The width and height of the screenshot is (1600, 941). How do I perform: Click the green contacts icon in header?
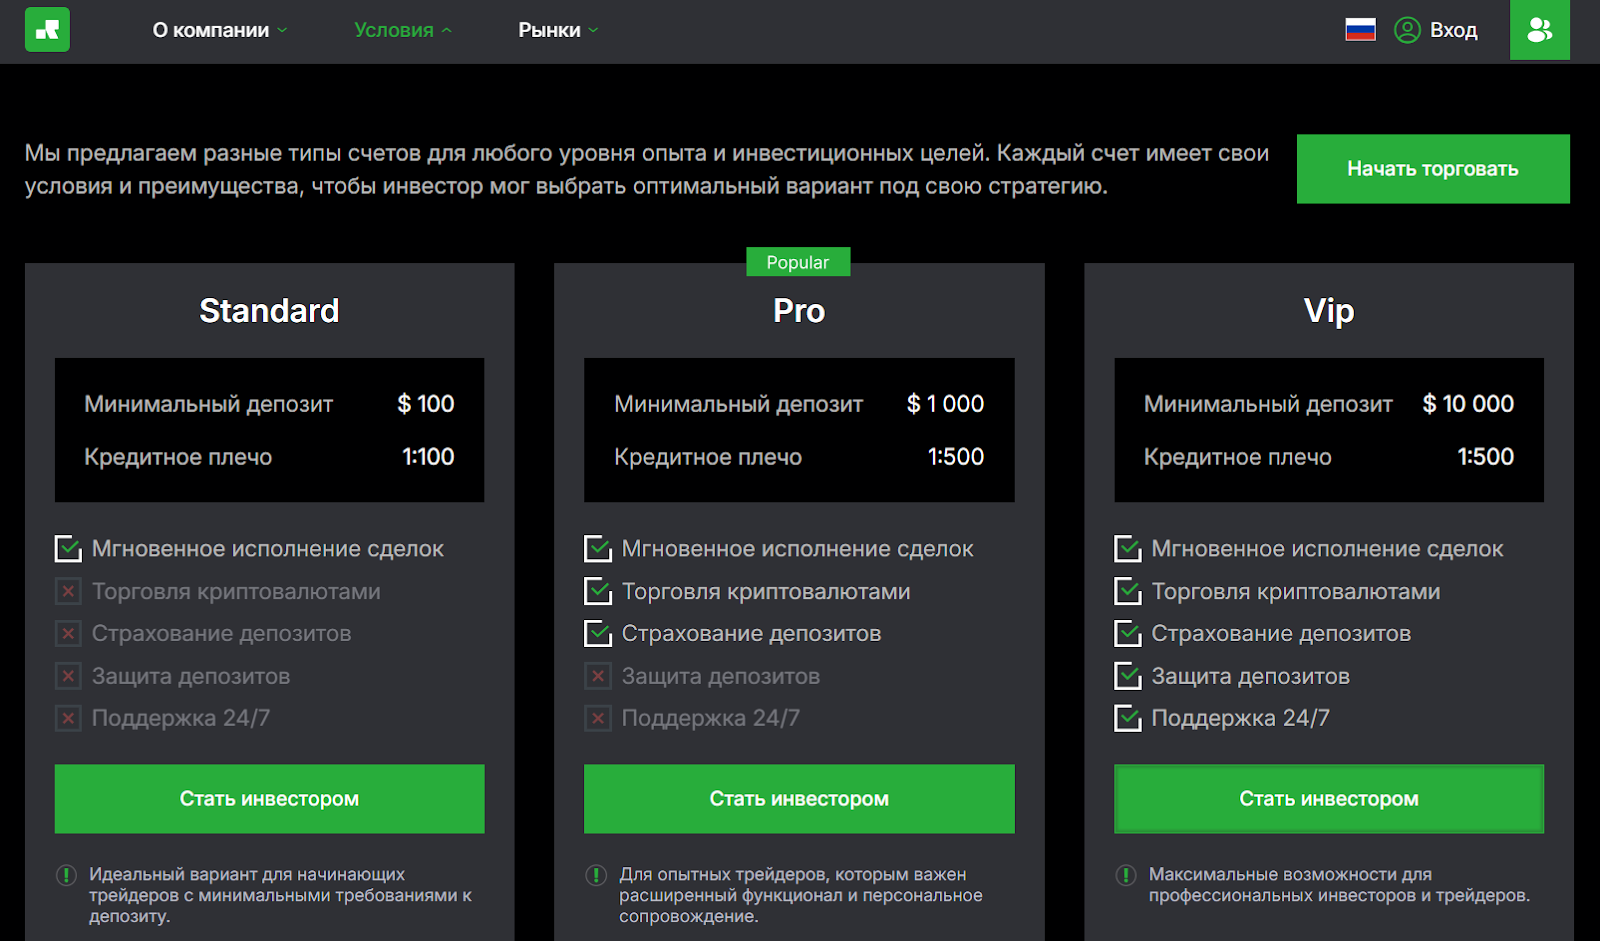pyautogui.click(x=1539, y=30)
